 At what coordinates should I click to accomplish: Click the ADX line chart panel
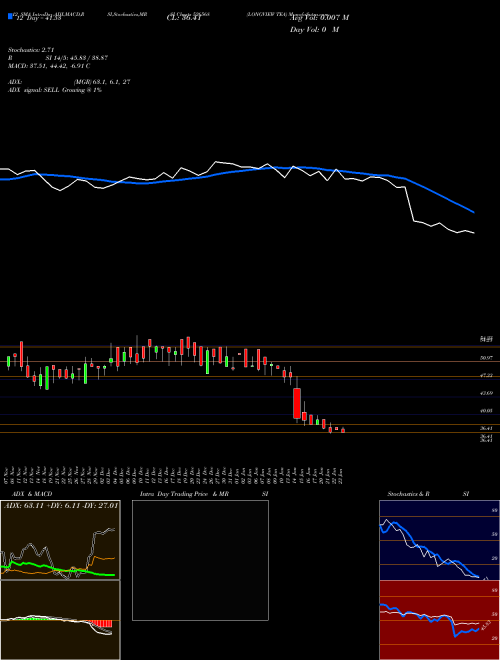tap(60, 540)
